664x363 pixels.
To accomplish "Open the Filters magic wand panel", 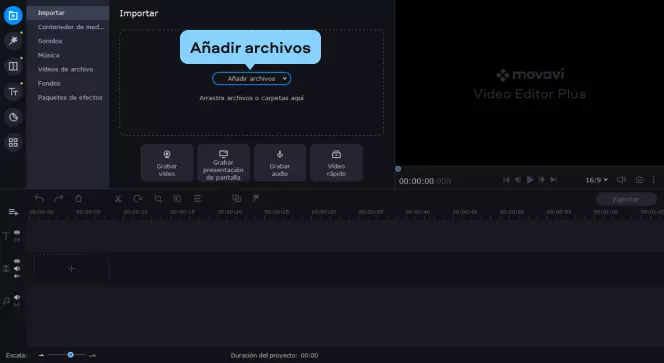I will 13,41.
